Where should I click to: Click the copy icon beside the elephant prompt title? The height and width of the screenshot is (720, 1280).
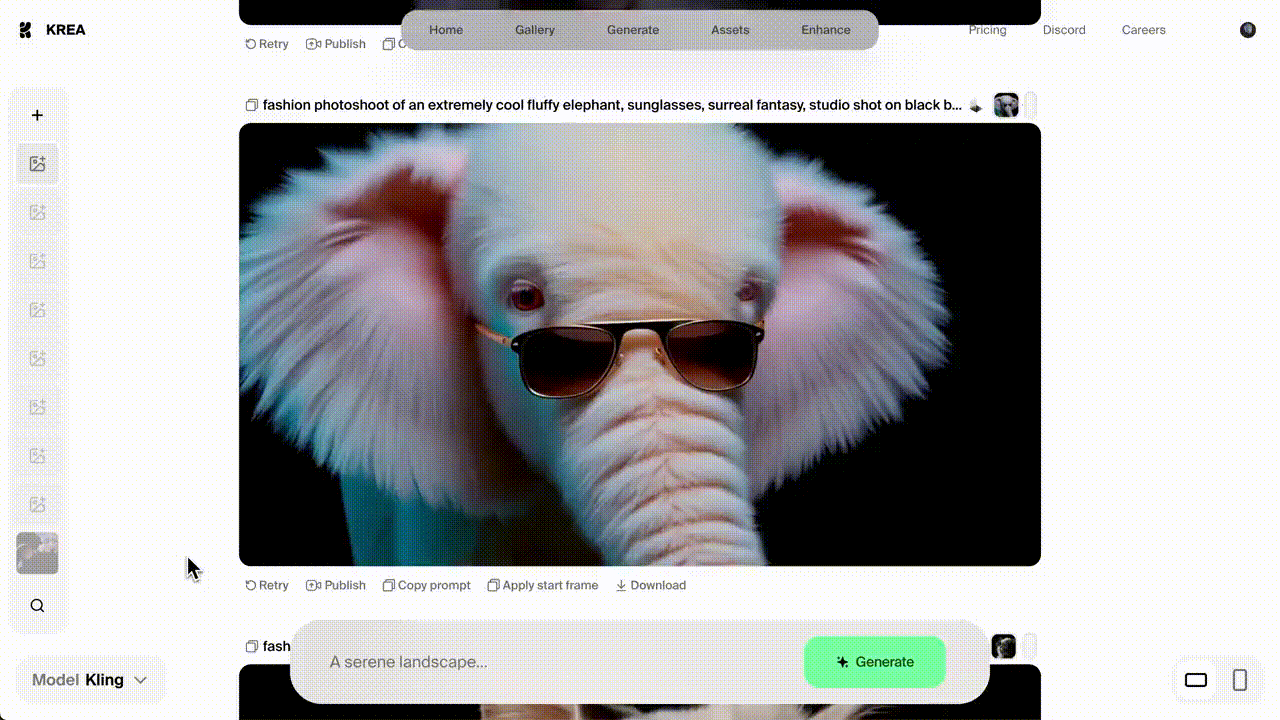[252, 105]
